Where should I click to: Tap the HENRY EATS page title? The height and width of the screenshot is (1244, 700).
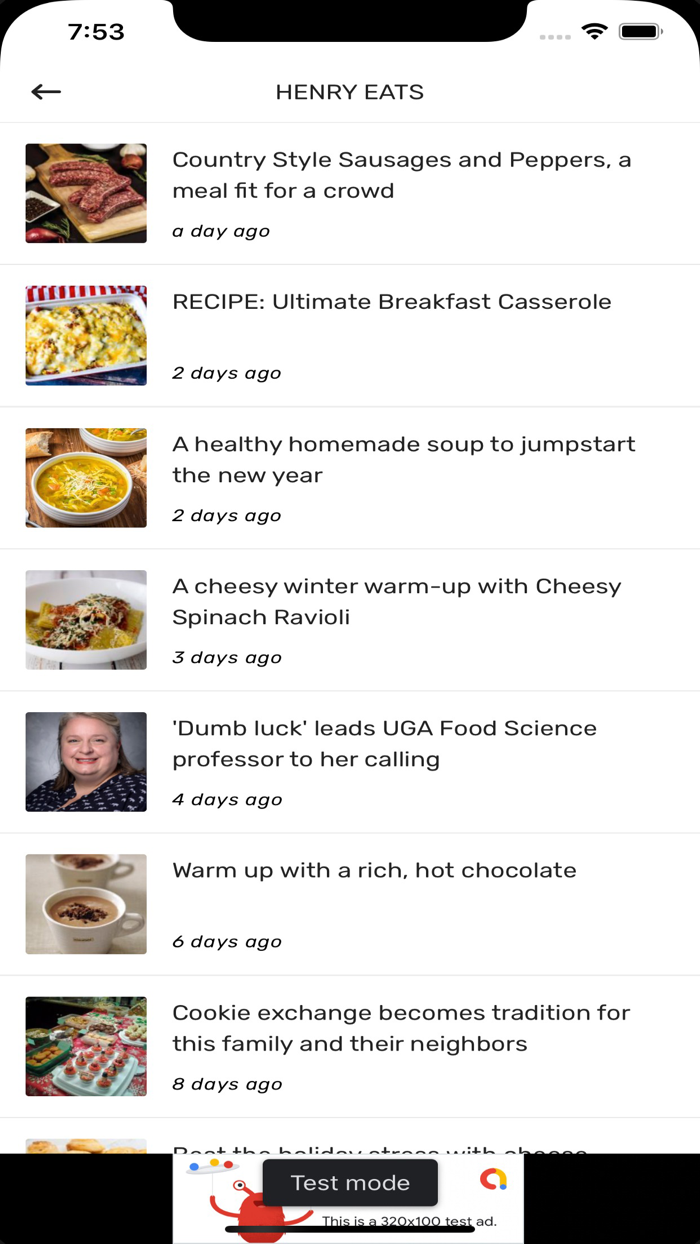pos(350,92)
